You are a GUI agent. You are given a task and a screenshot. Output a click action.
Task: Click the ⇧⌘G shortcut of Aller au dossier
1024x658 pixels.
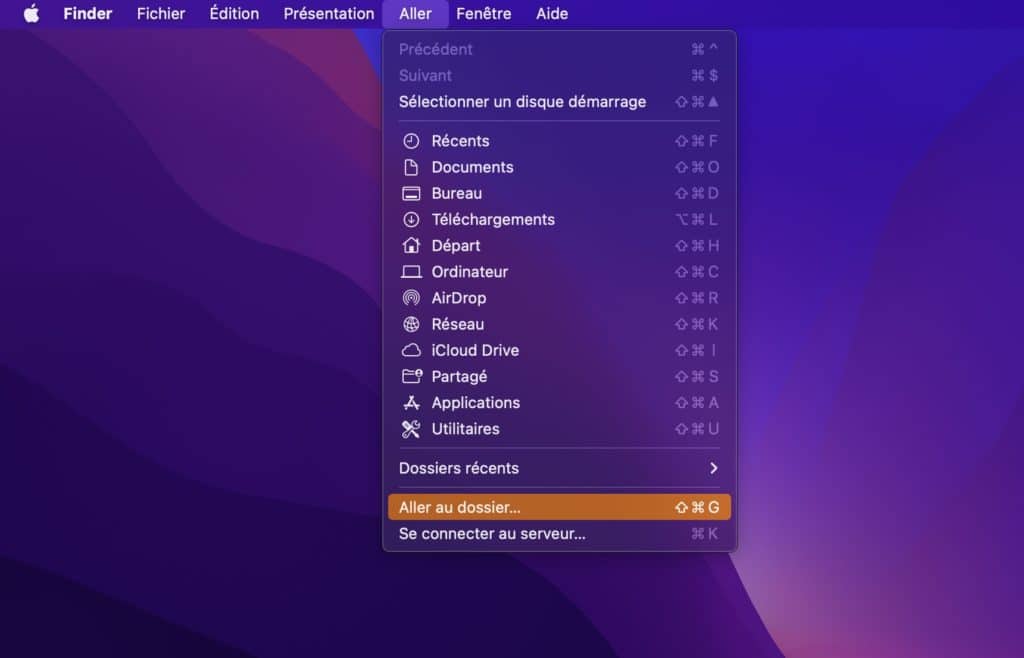[x=697, y=507]
